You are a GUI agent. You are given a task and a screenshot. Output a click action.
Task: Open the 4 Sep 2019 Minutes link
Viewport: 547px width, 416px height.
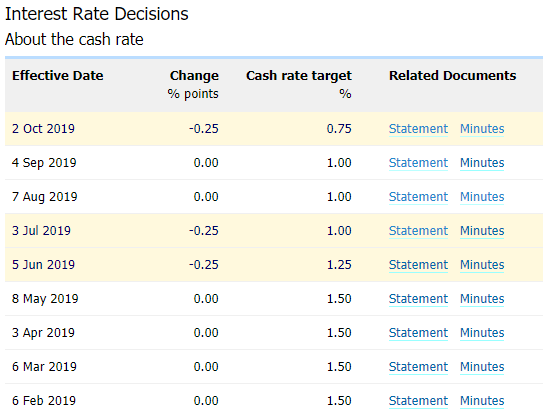click(482, 163)
